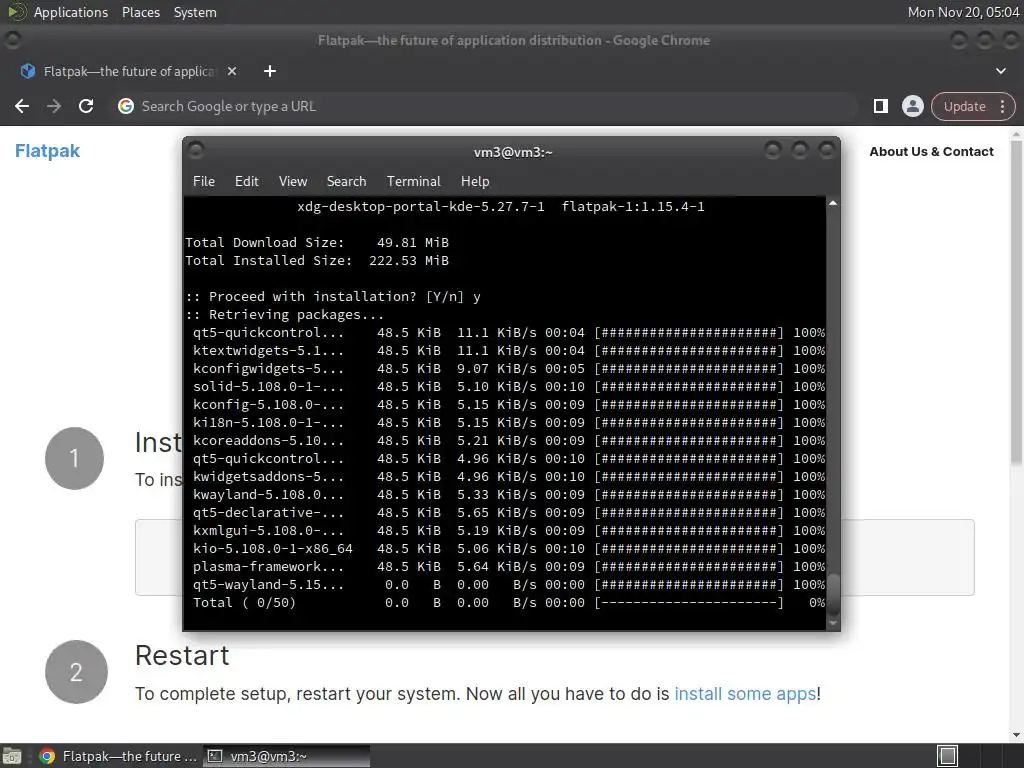Click Chrome window menu icon in titlebar

click(12, 40)
